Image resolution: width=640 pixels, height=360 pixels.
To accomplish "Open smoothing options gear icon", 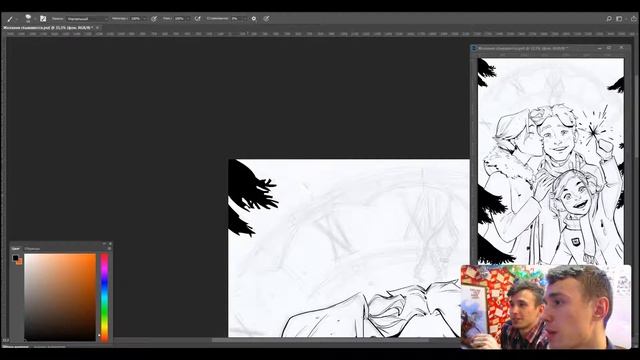I will pyautogui.click(x=254, y=19).
